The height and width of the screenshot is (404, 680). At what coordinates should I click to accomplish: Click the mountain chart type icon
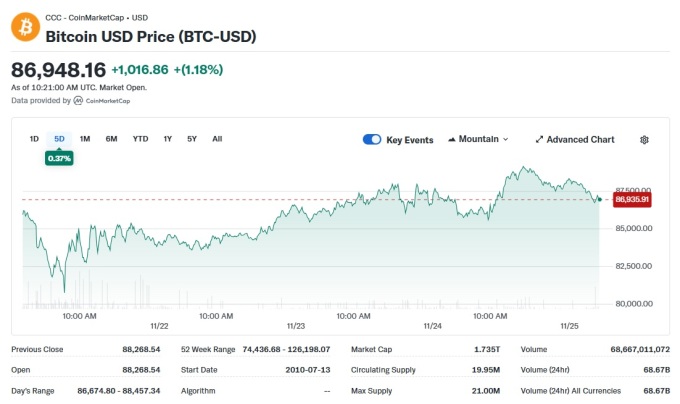pos(453,139)
